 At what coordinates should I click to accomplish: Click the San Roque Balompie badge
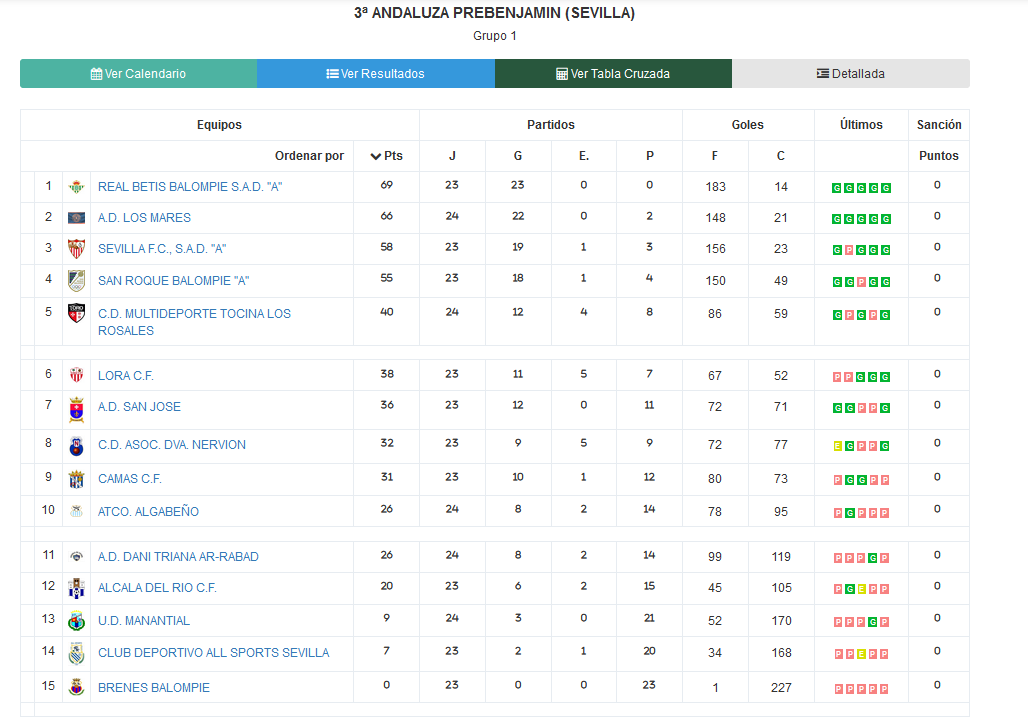point(77,281)
